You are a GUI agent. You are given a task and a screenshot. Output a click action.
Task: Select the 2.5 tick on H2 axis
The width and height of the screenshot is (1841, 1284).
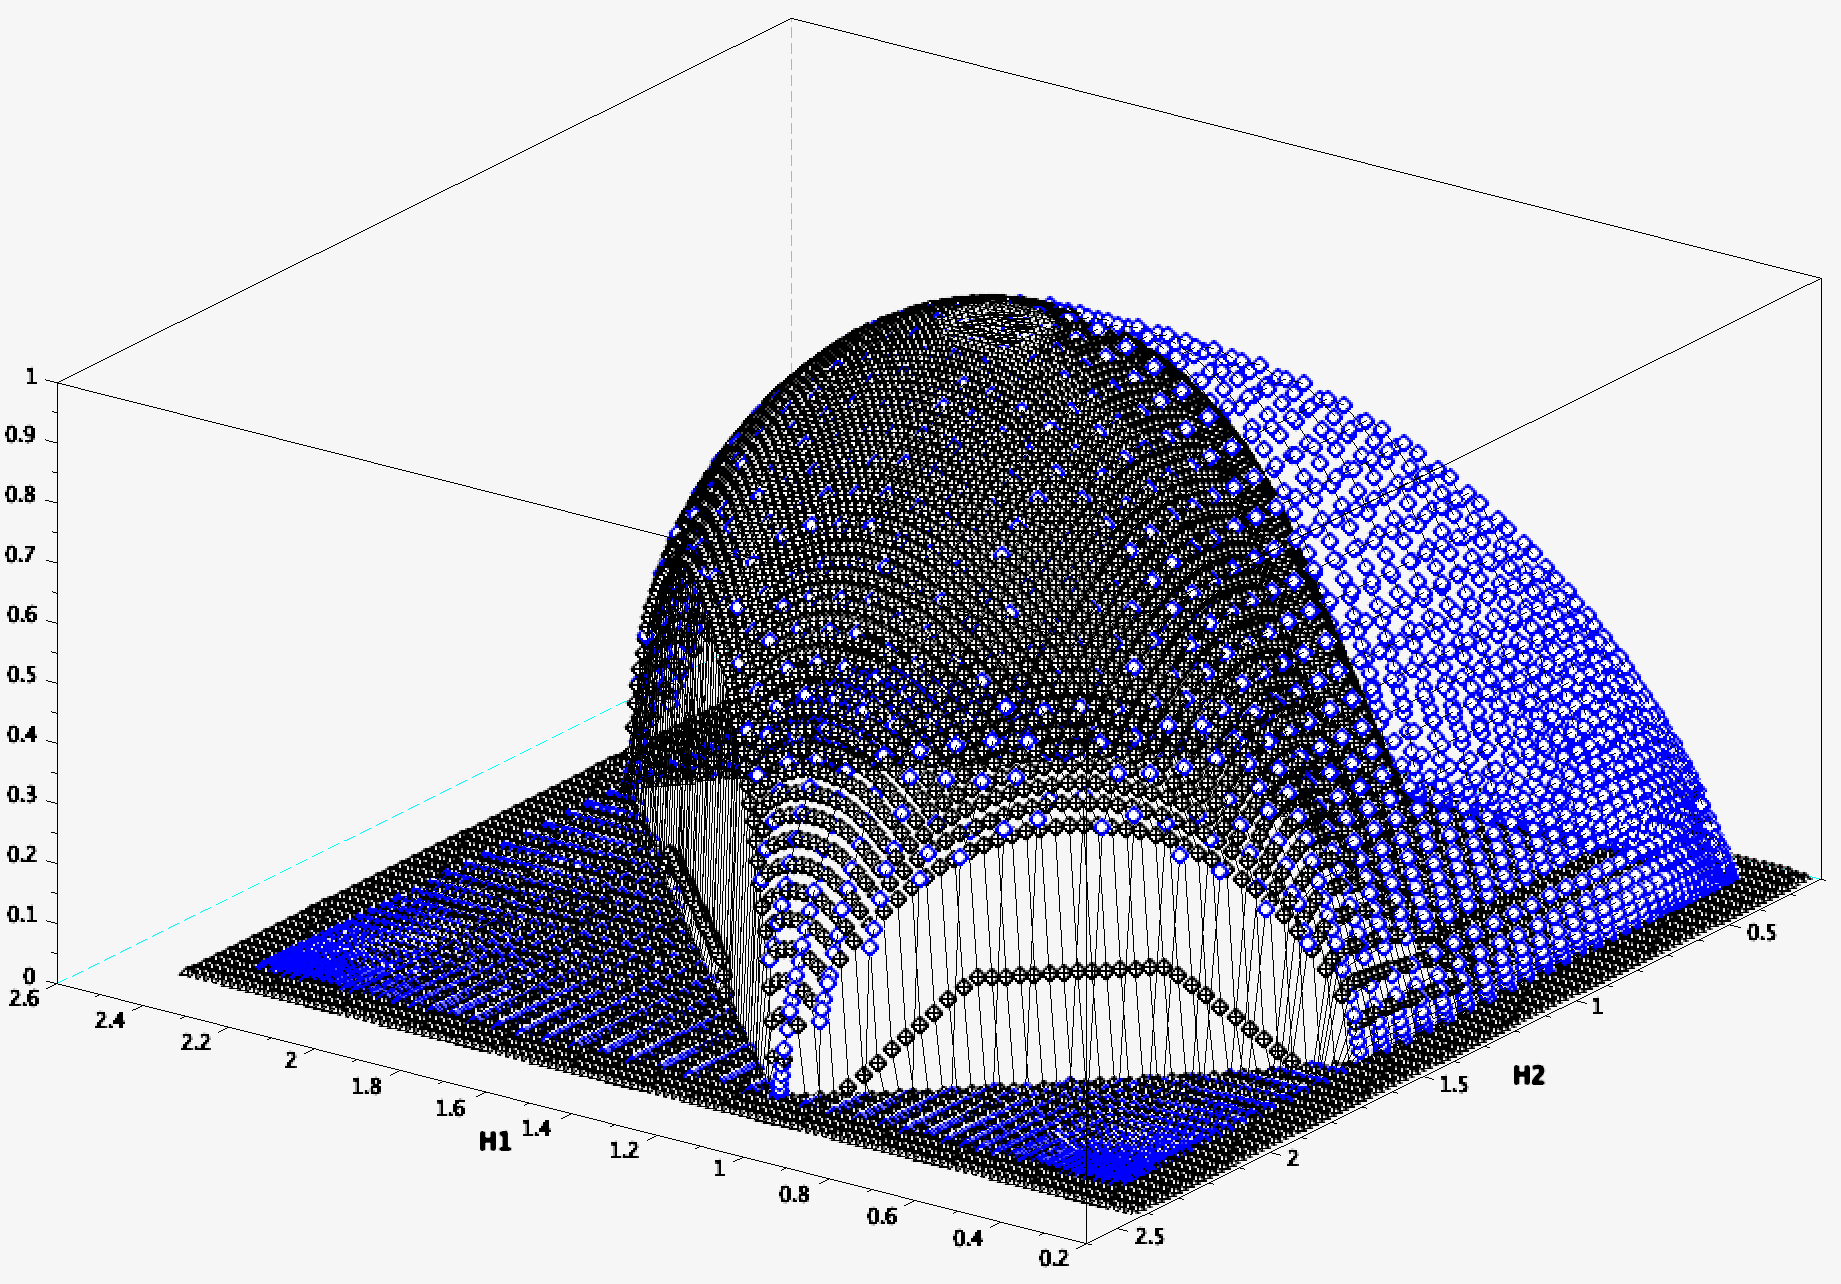[1150, 1237]
